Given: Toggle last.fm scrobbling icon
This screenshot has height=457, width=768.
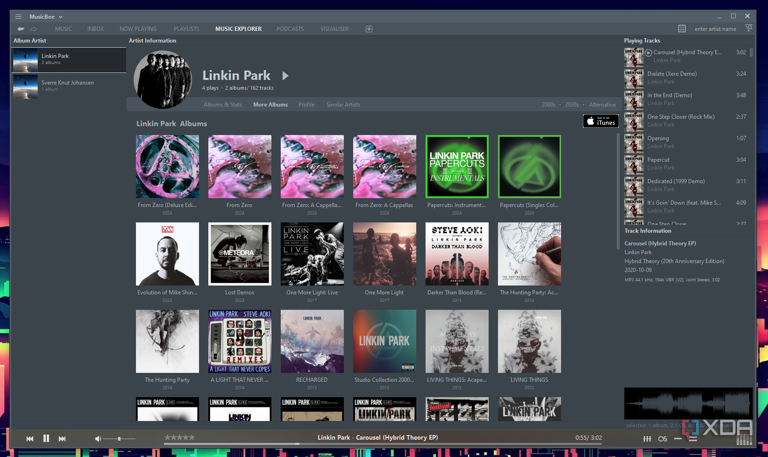Looking at the screenshot, I should tap(662, 438).
